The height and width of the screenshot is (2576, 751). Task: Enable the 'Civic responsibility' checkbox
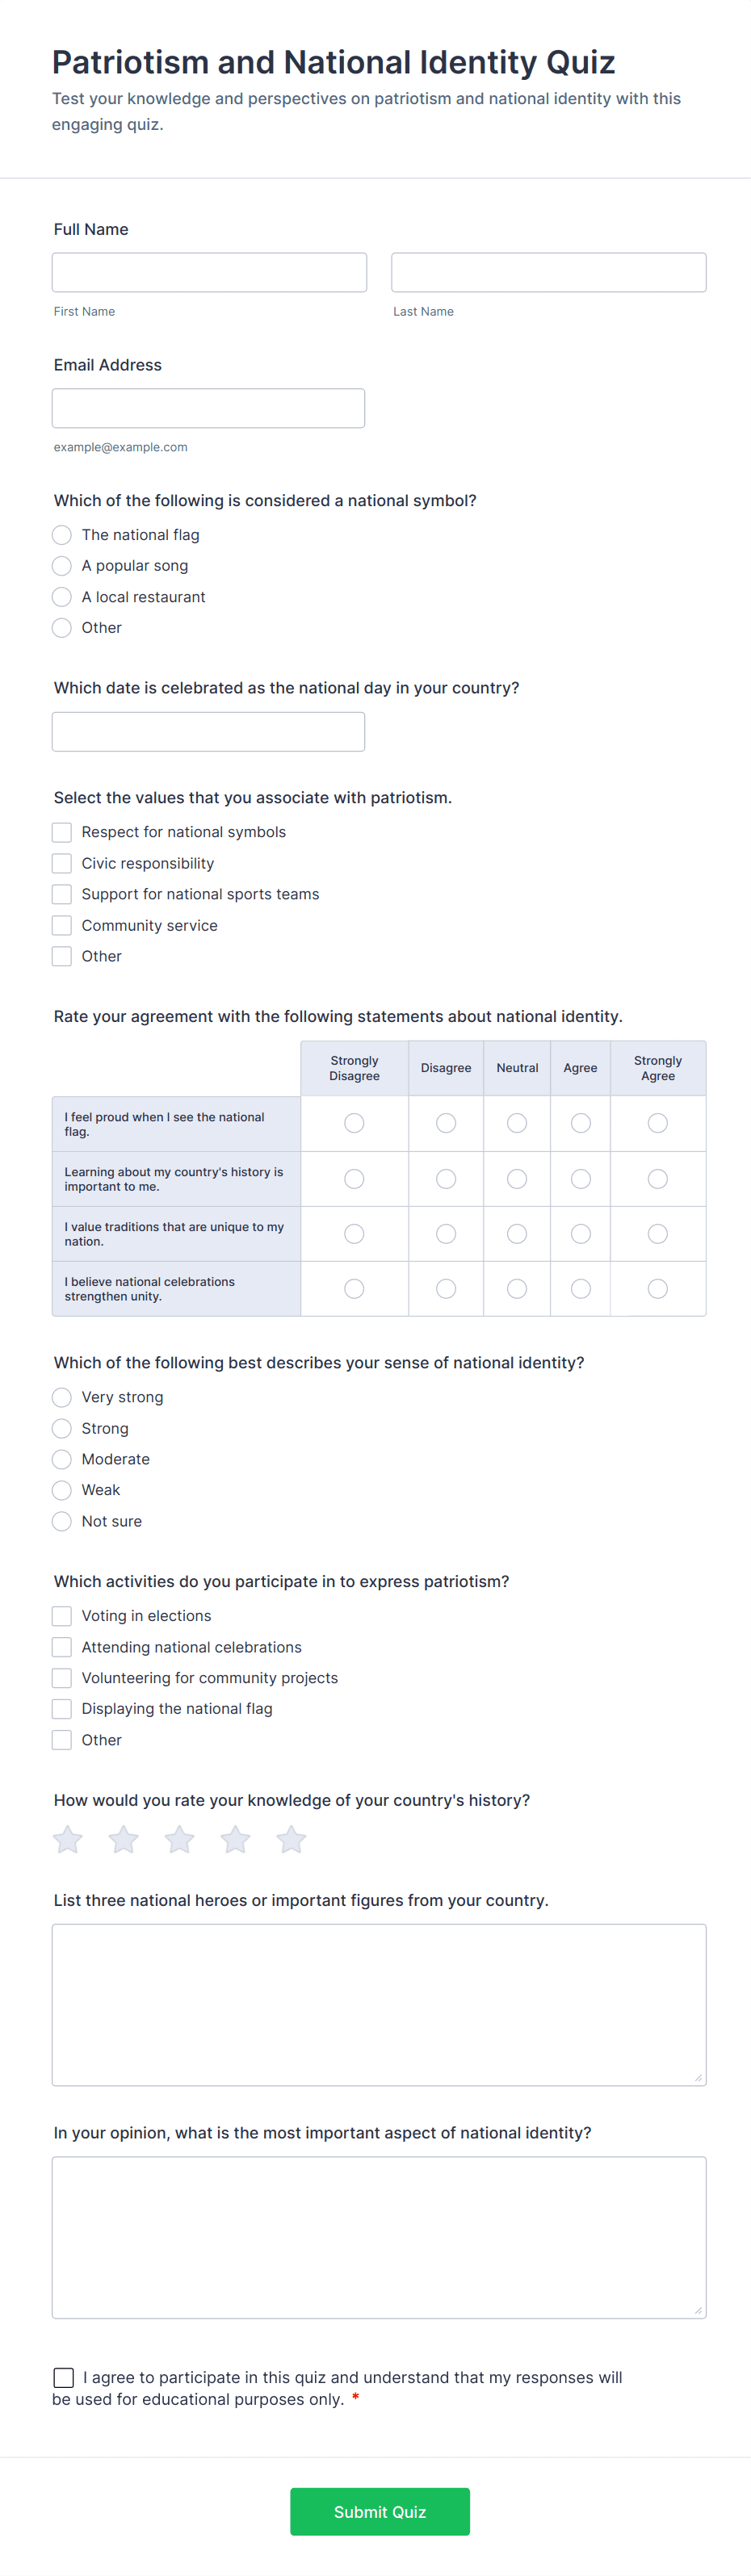[61, 862]
